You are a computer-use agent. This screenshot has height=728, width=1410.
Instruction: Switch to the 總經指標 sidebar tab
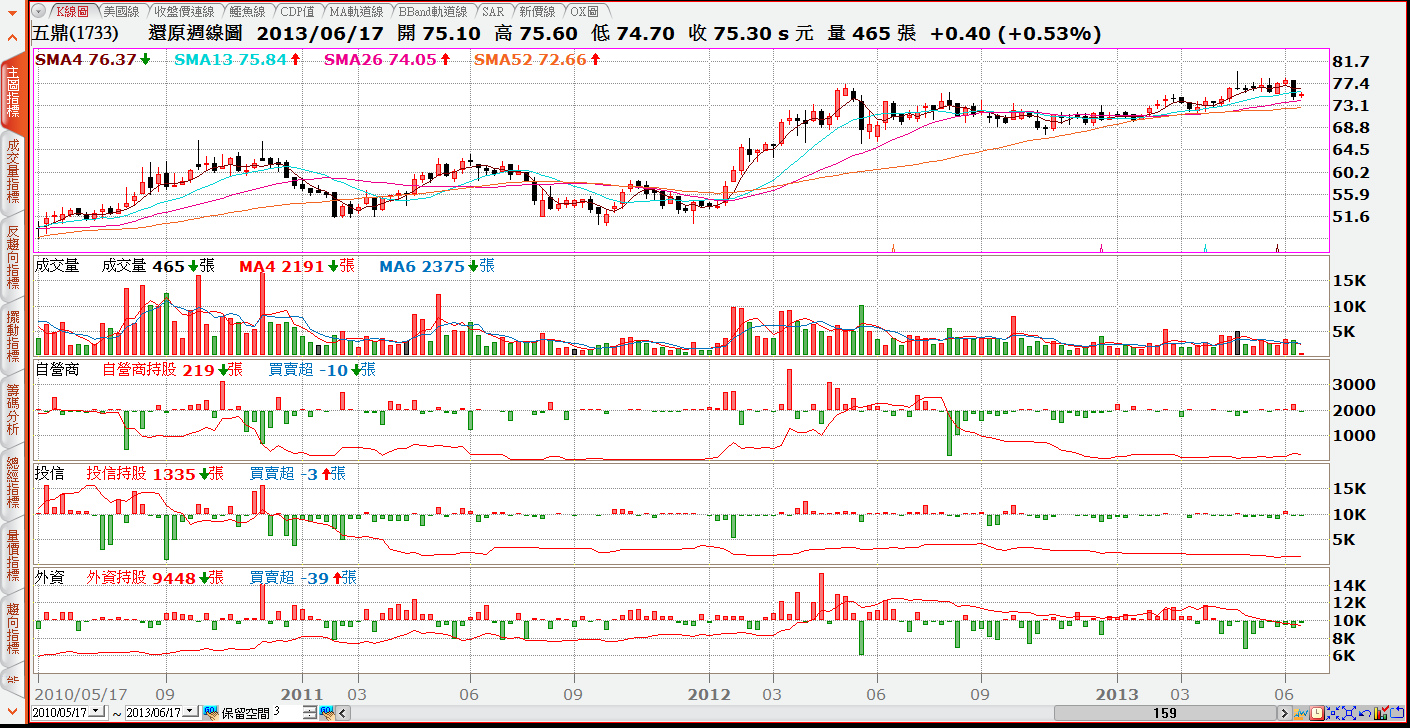(x=13, y=481)
